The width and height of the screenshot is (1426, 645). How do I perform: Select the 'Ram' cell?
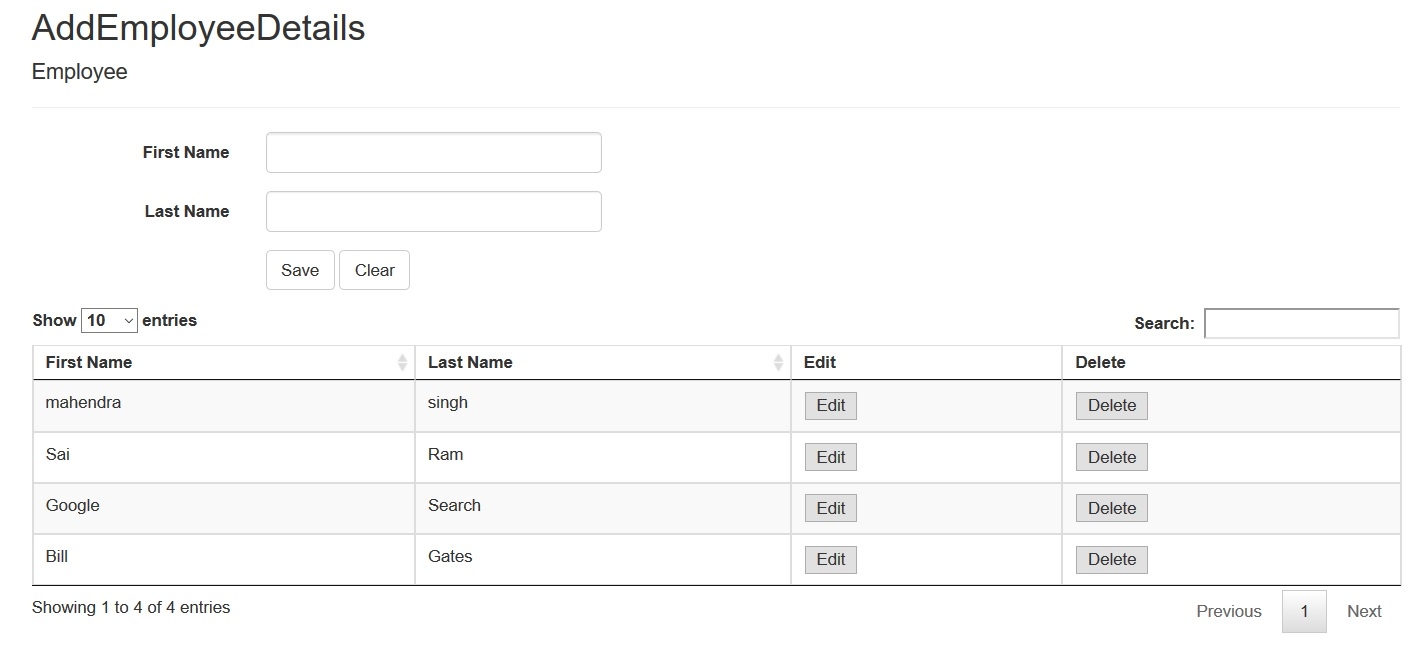click(603, 458)
